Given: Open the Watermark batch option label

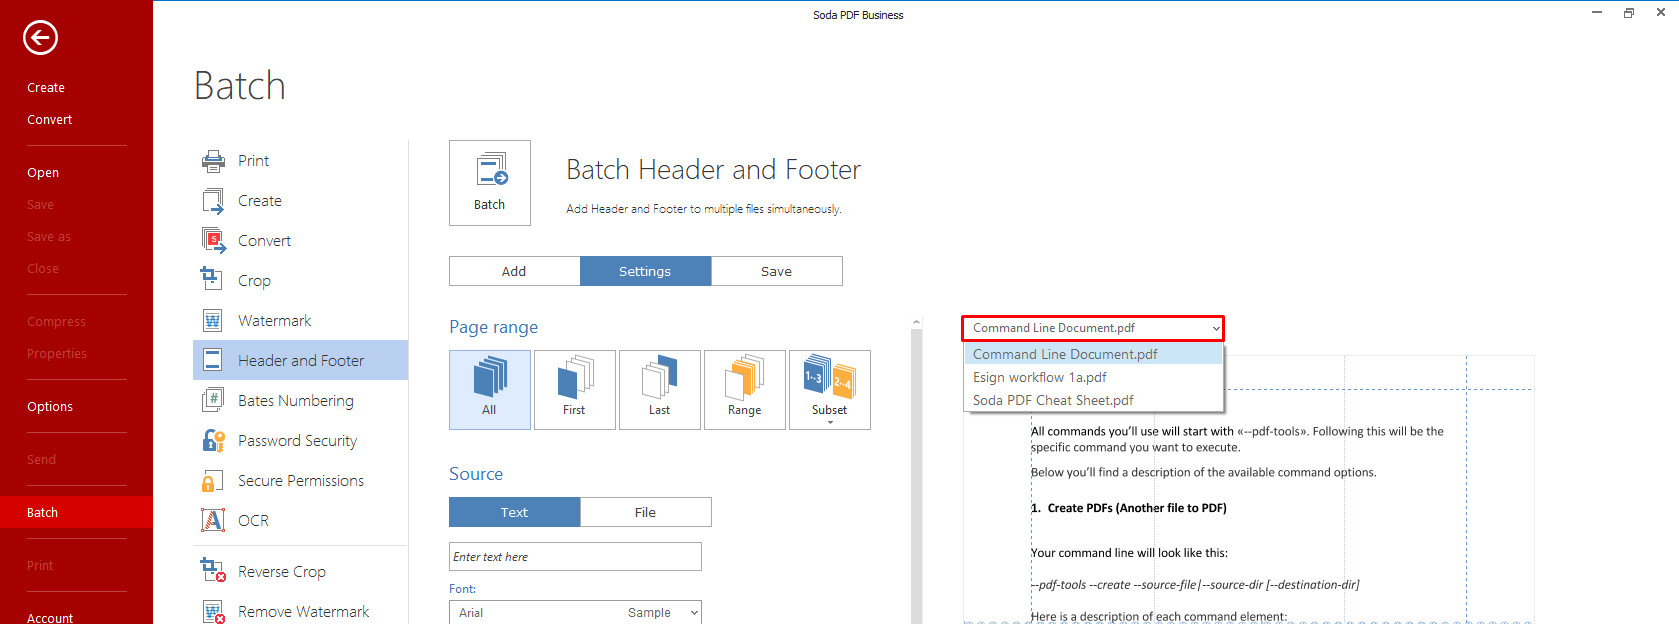Looking at the screenshot, I should (x=275, y=321).
